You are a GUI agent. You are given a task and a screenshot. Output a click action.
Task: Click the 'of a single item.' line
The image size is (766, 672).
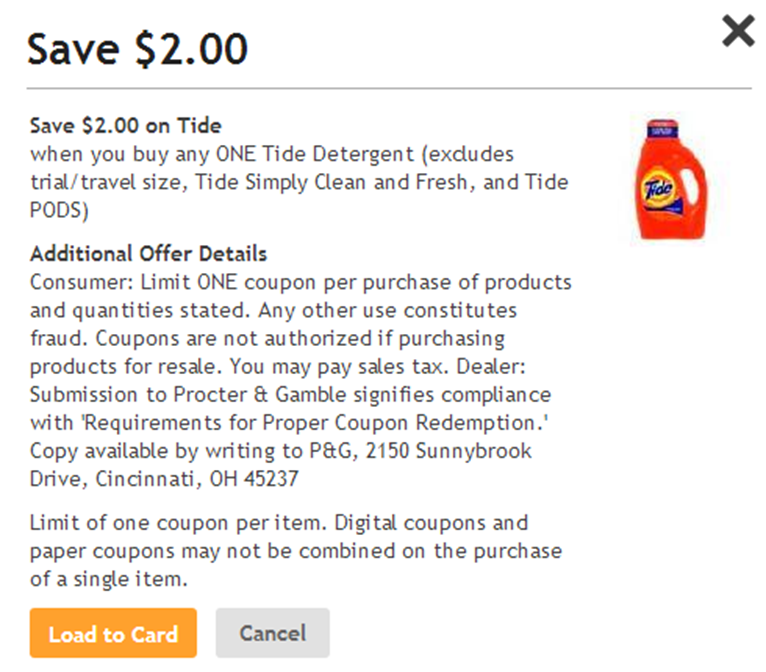pos(108,580)
